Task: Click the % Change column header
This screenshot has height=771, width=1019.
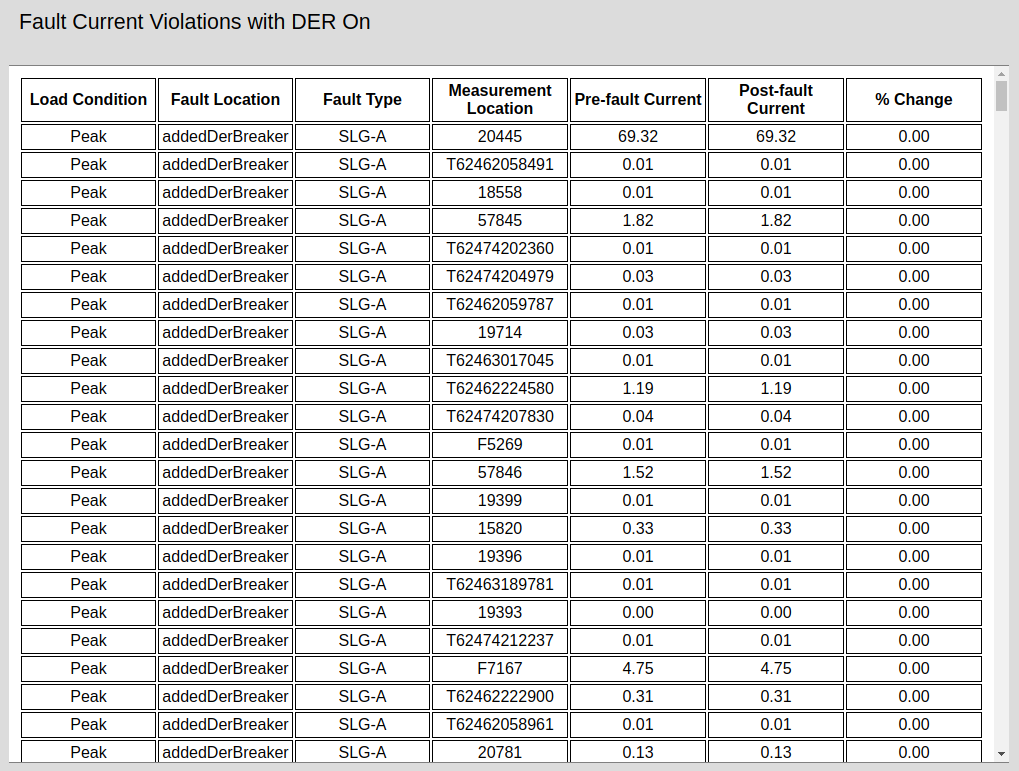Action: (x=914, y=99)
